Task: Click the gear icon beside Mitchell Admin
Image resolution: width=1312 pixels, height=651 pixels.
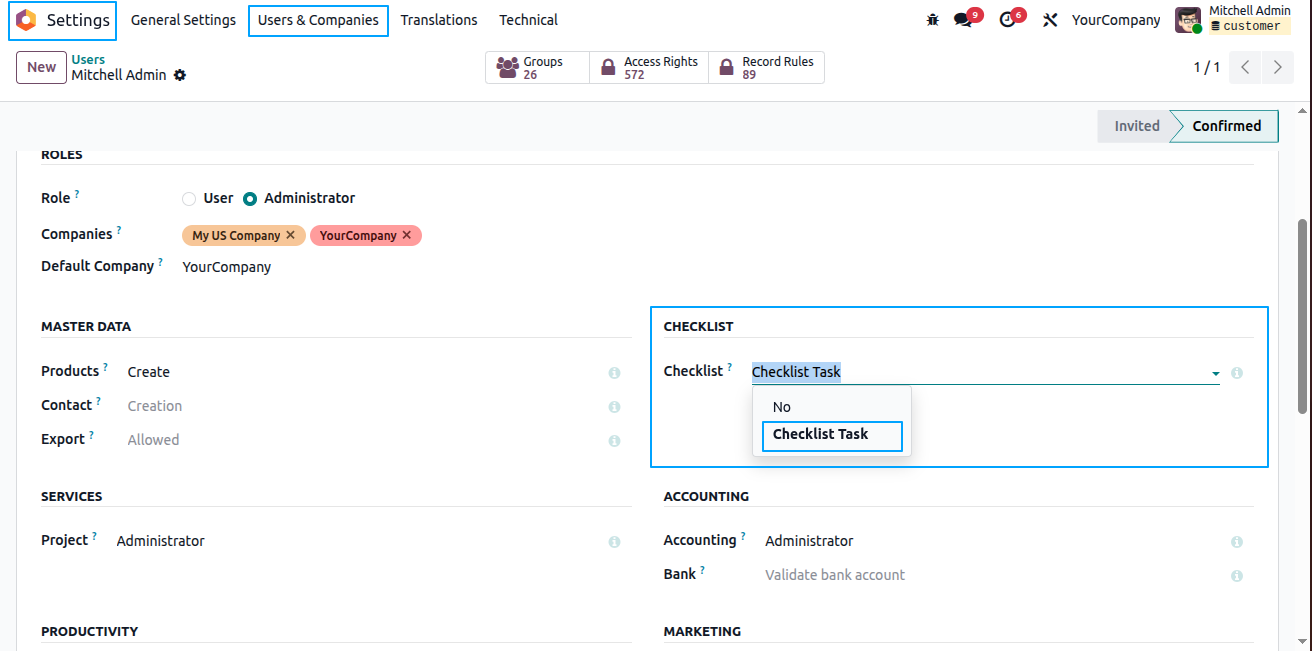Action: pyautogui.click(x=180, y=75)
